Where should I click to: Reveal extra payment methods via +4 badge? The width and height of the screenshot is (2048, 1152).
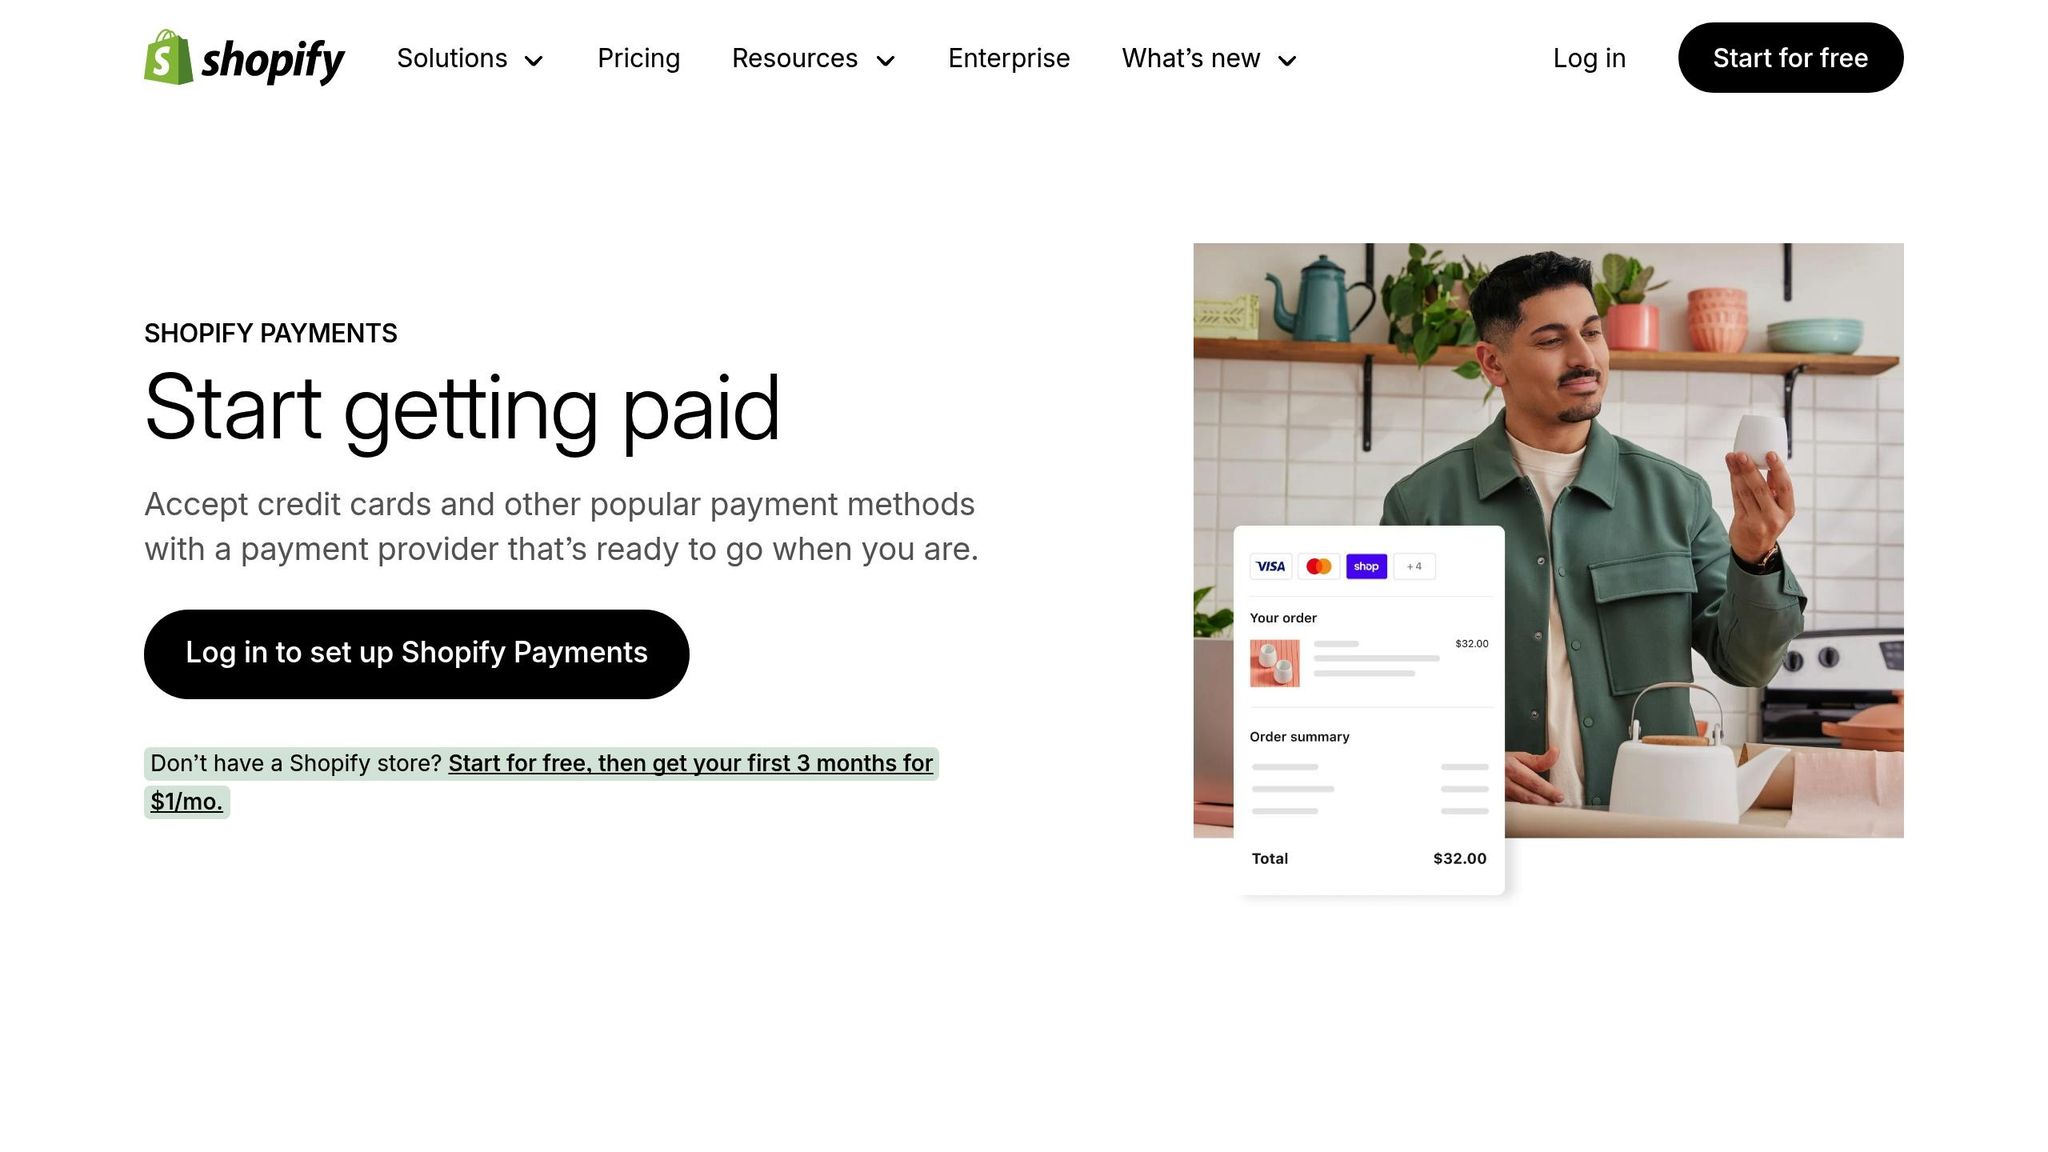[x=1413, y=566]
